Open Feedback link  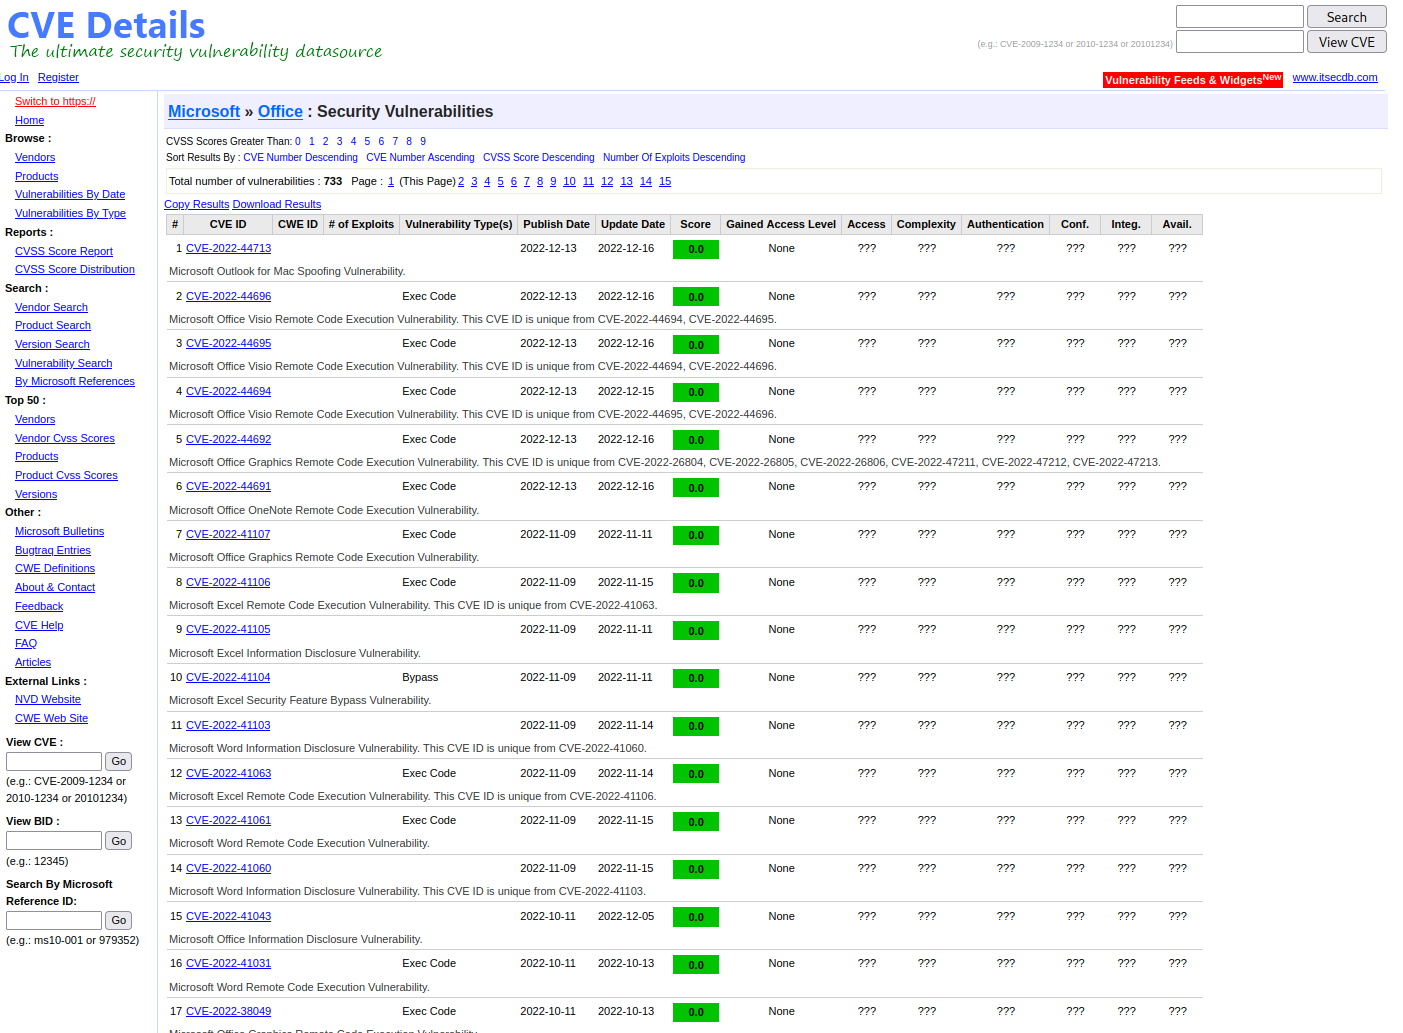[39, 606]
